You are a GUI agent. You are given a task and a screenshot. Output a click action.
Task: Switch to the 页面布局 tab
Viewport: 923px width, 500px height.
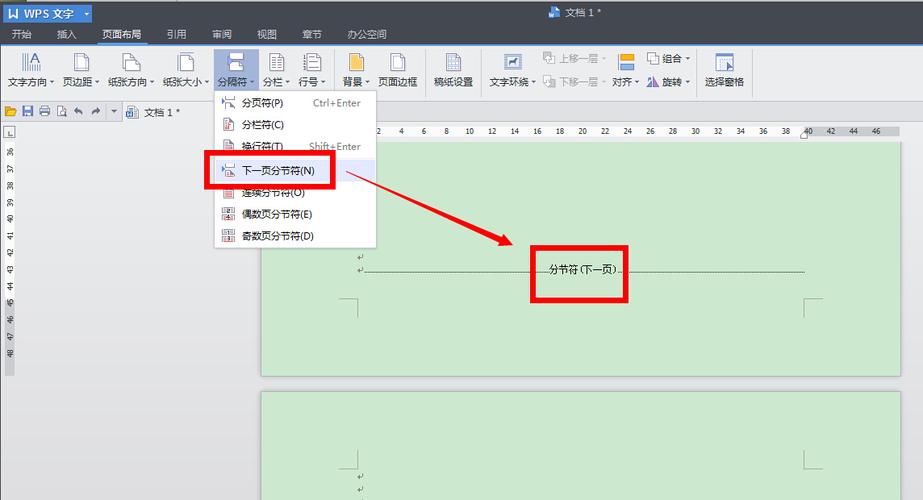[x=121, y=34]
